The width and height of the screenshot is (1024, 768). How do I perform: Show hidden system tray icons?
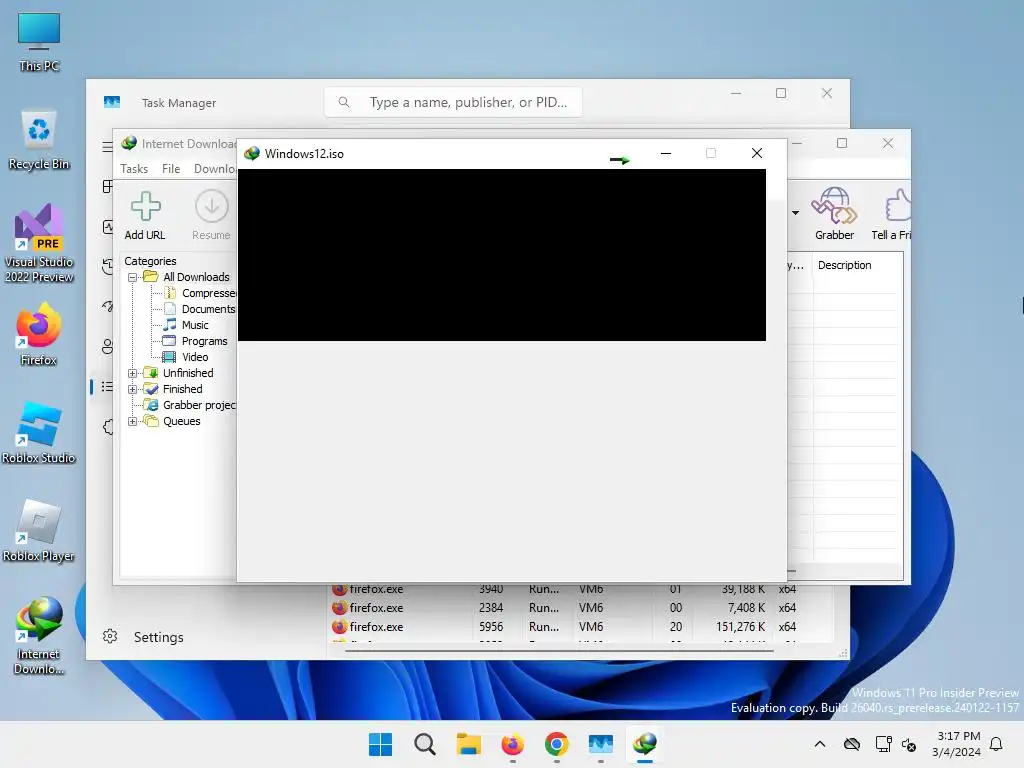[820, 744]
